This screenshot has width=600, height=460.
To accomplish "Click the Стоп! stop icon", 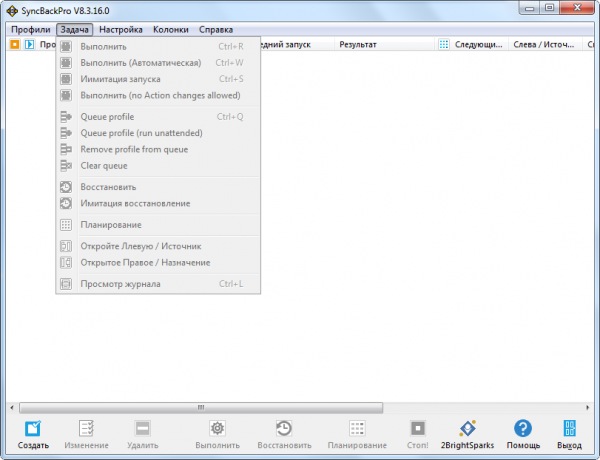I will [418, 429].
